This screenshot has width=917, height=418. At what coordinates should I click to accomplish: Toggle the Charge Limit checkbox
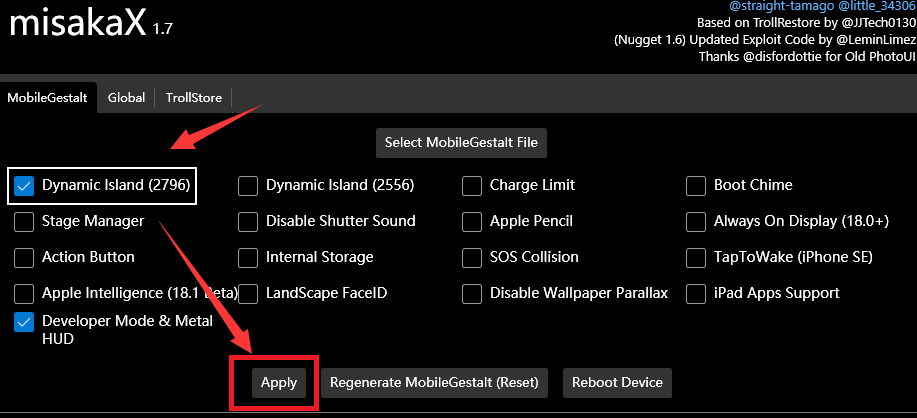click(x=473, y=185)
